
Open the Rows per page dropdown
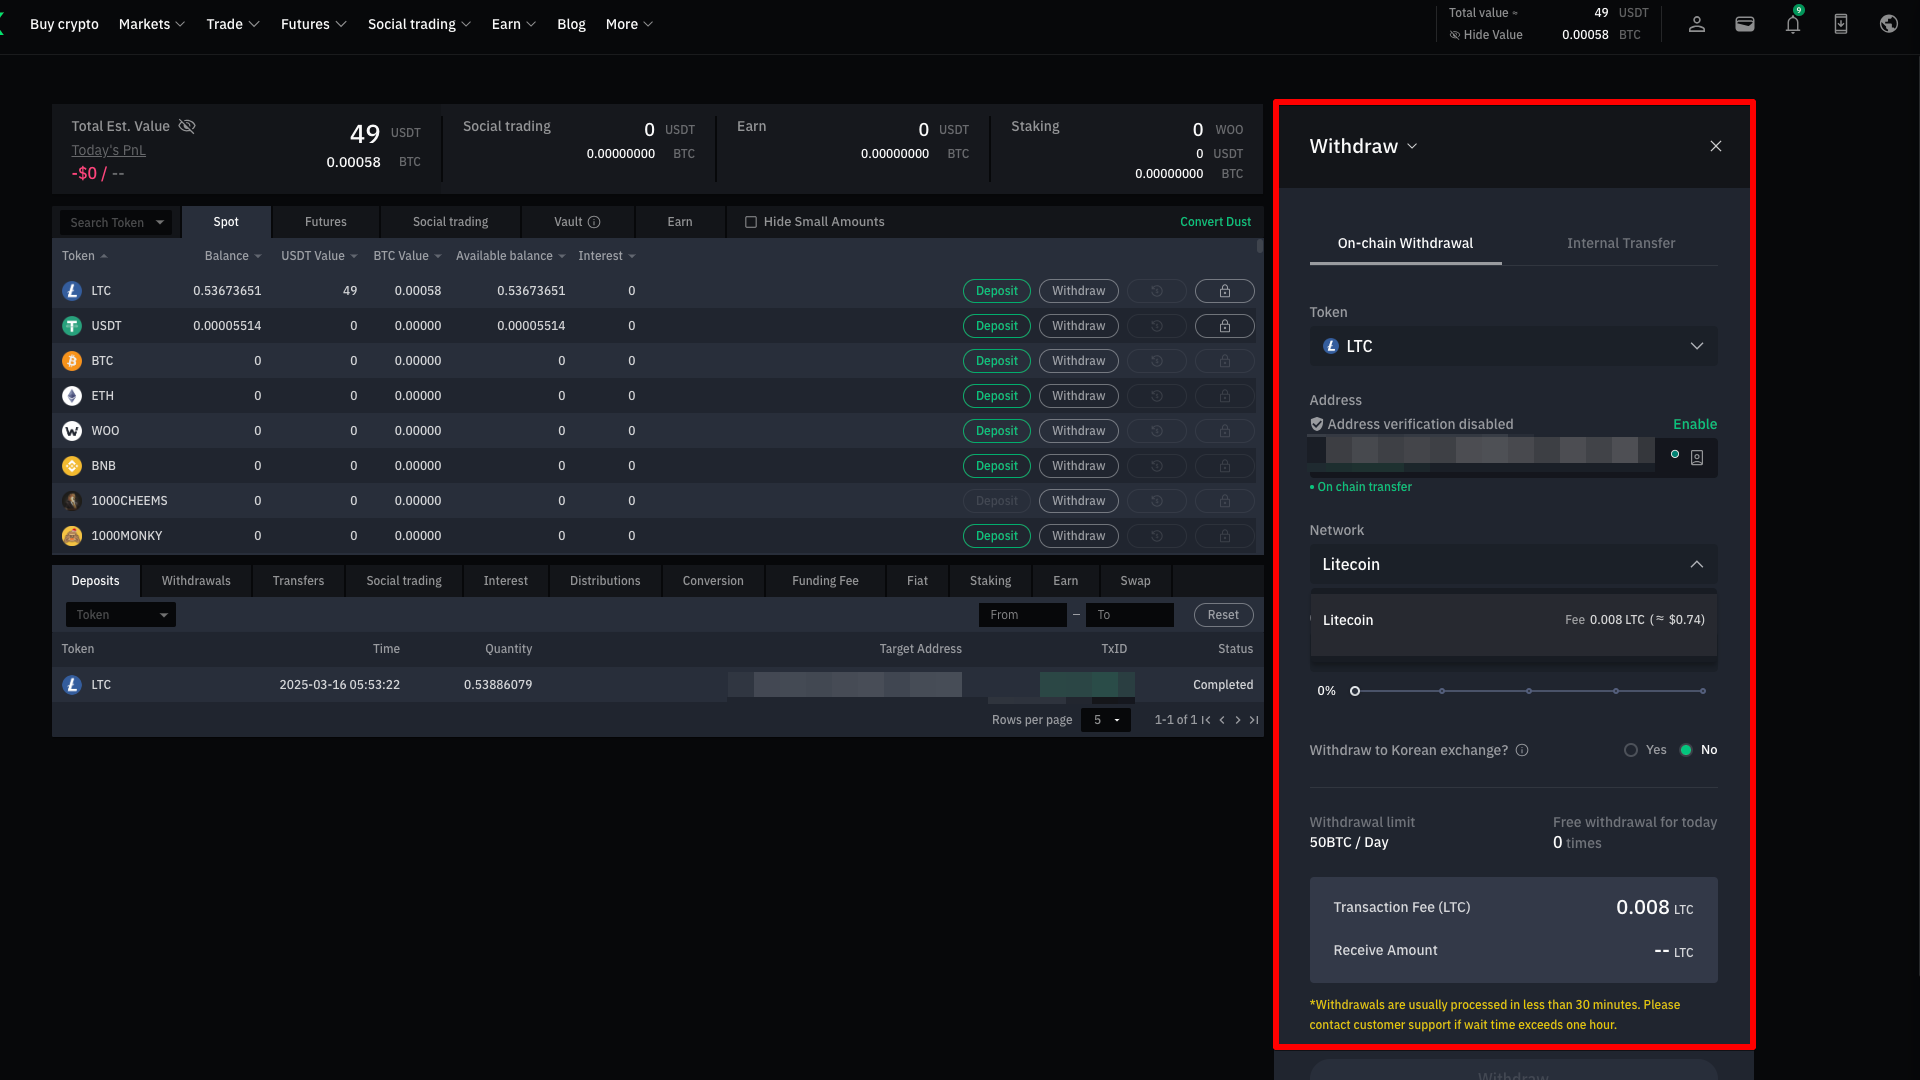1106,720
